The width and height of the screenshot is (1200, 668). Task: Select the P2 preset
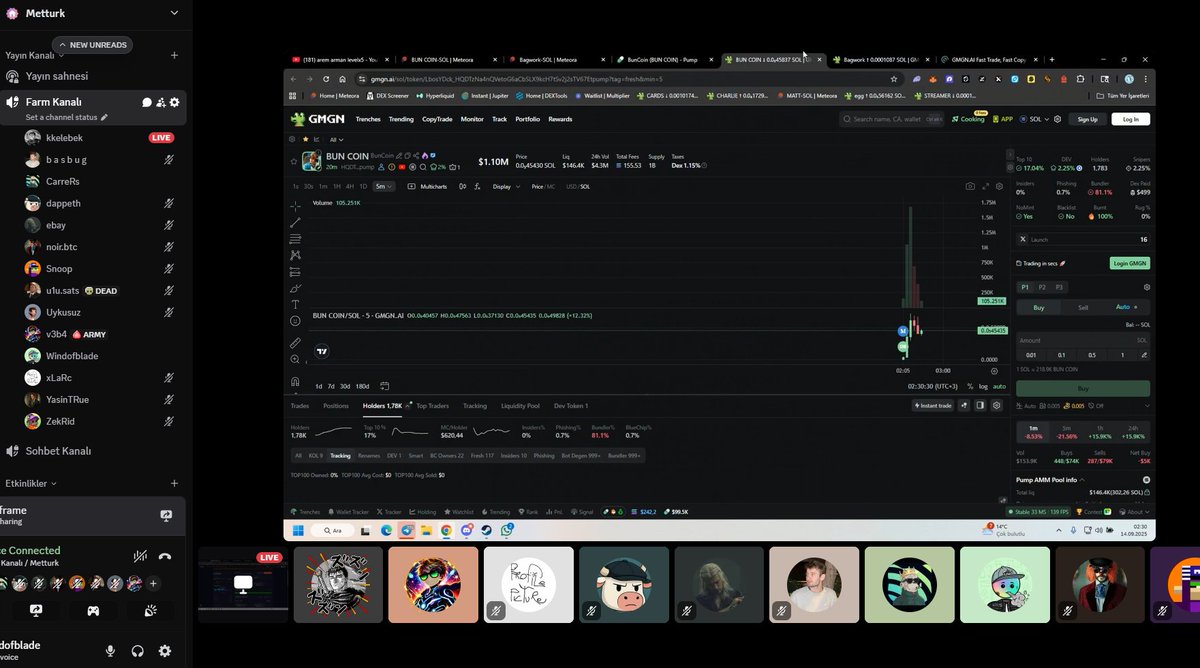1042,287
